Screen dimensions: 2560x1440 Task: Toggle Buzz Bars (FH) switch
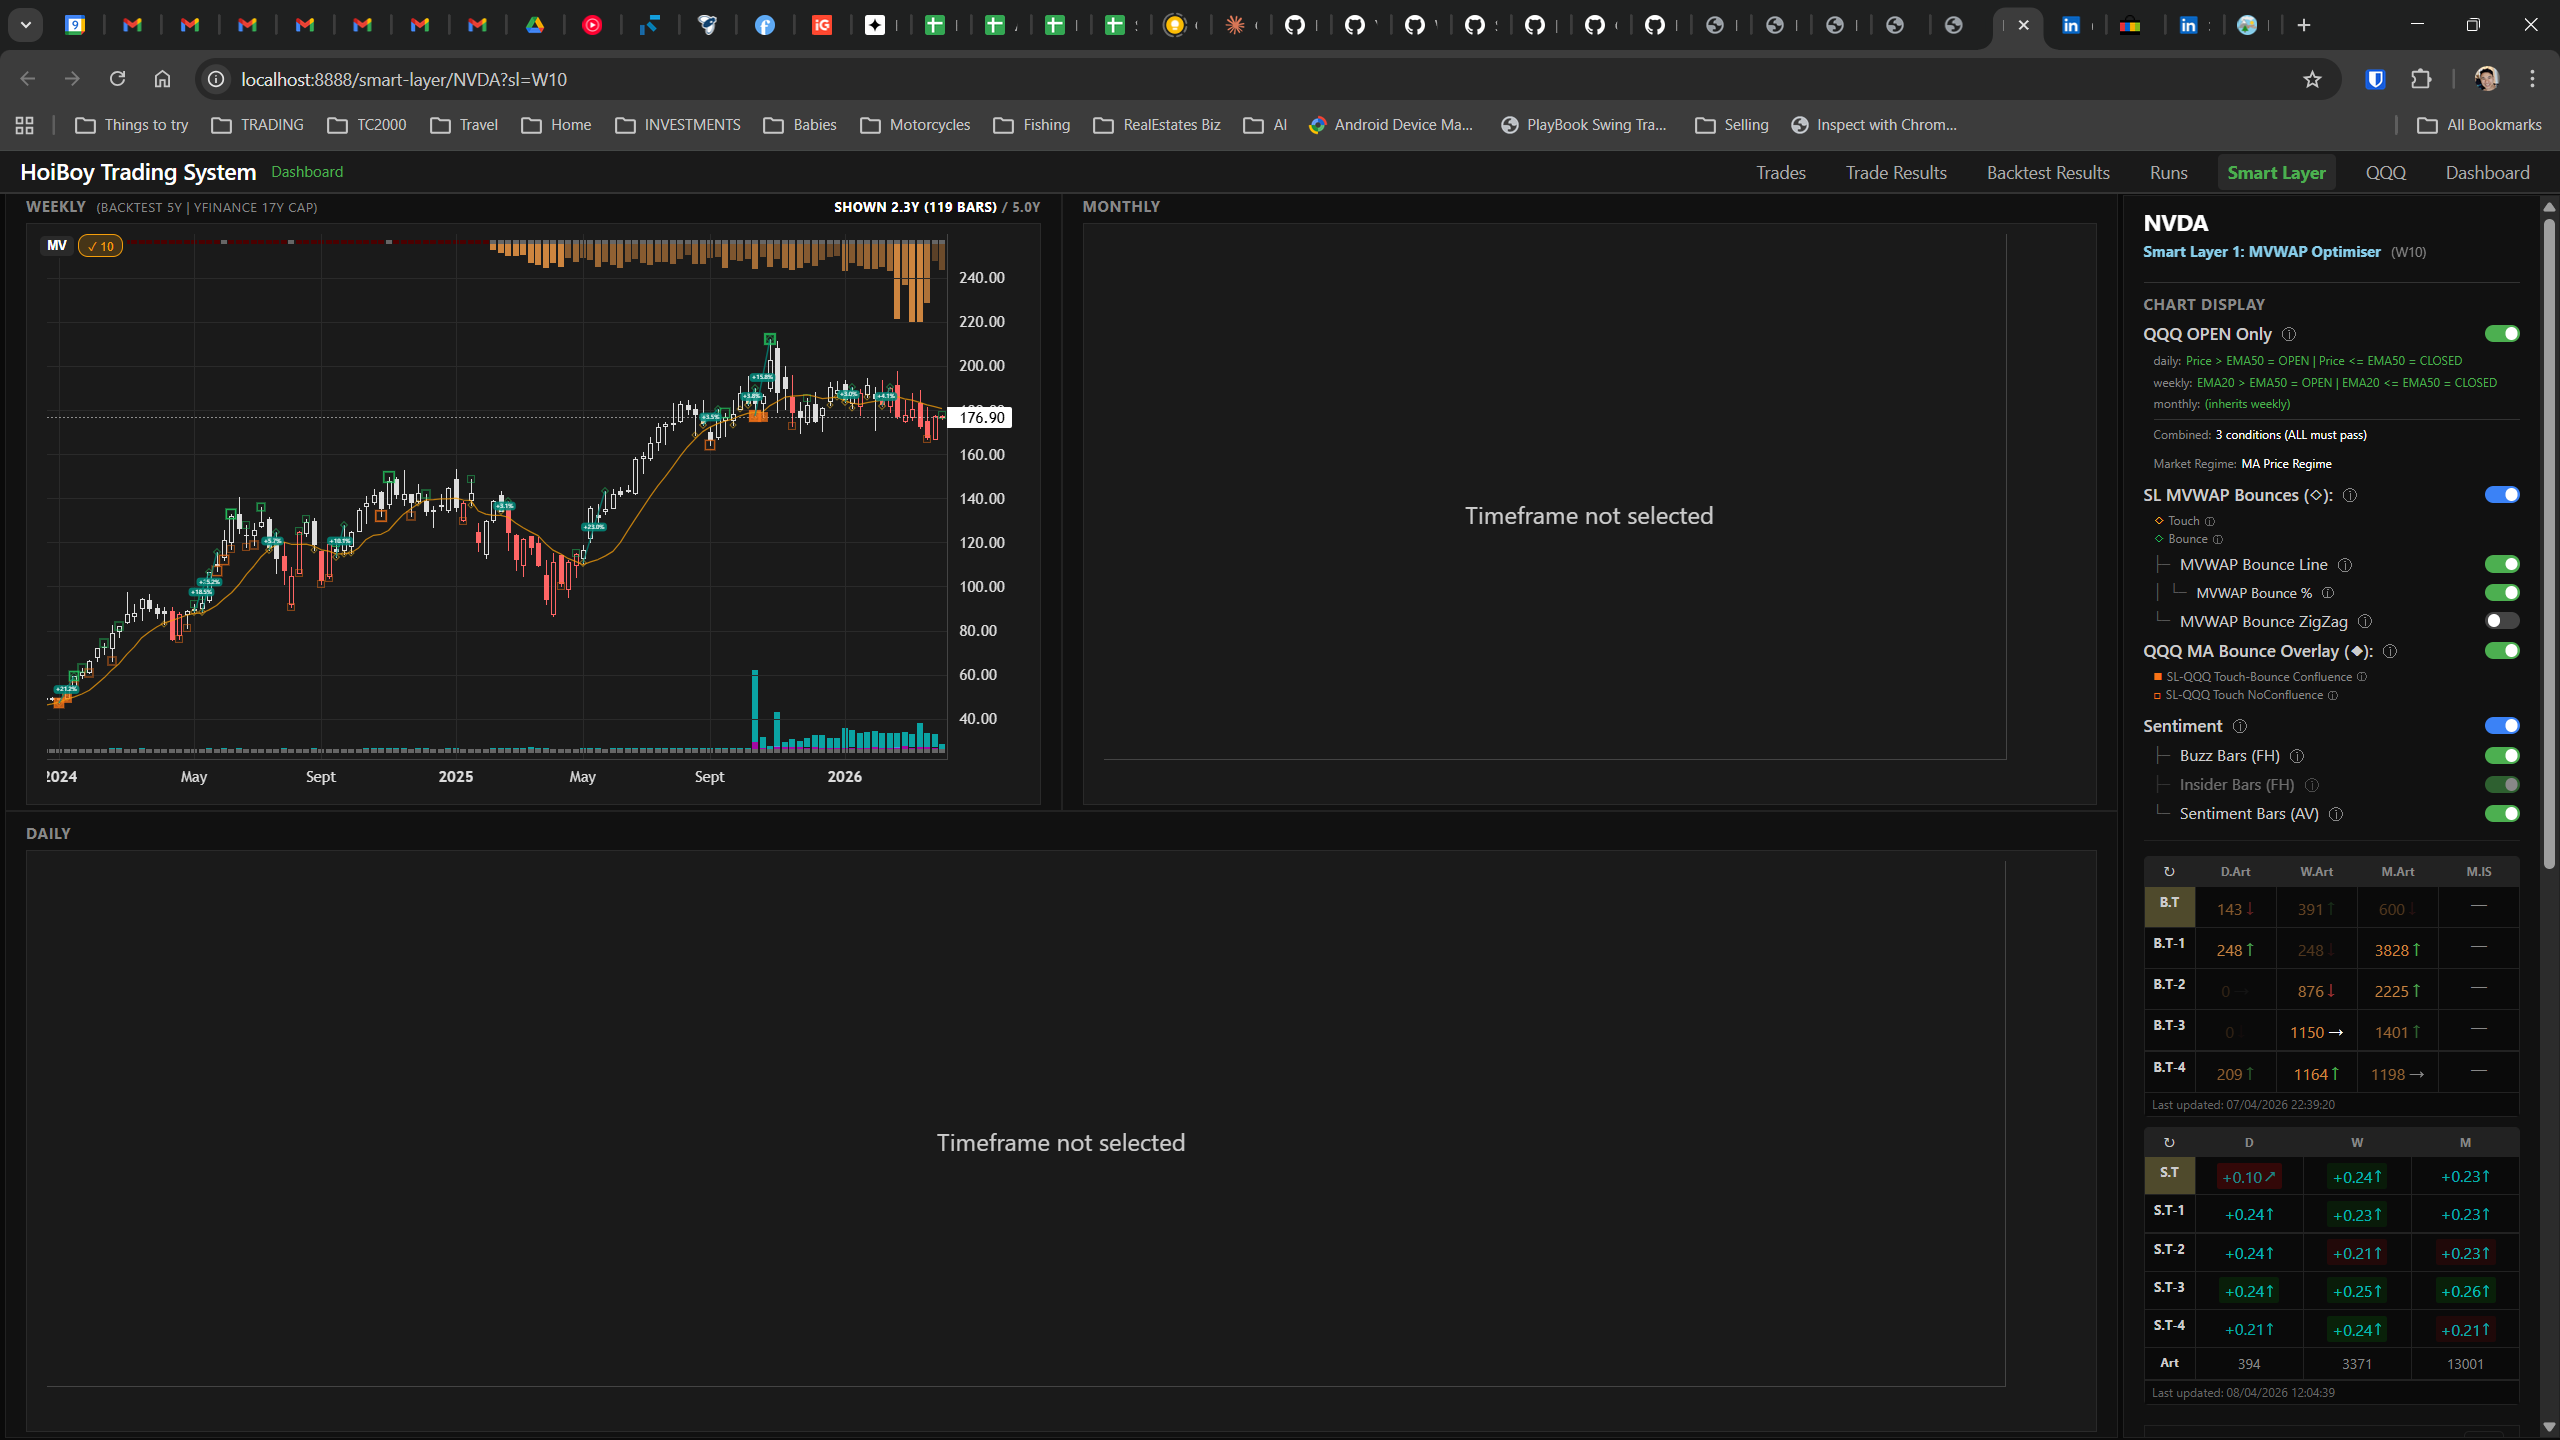[2502, 756]
